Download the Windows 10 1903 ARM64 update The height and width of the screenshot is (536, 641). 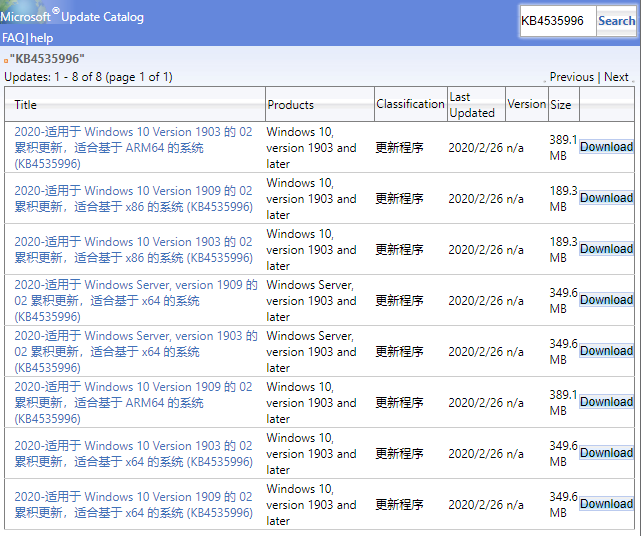click(606, 147)
